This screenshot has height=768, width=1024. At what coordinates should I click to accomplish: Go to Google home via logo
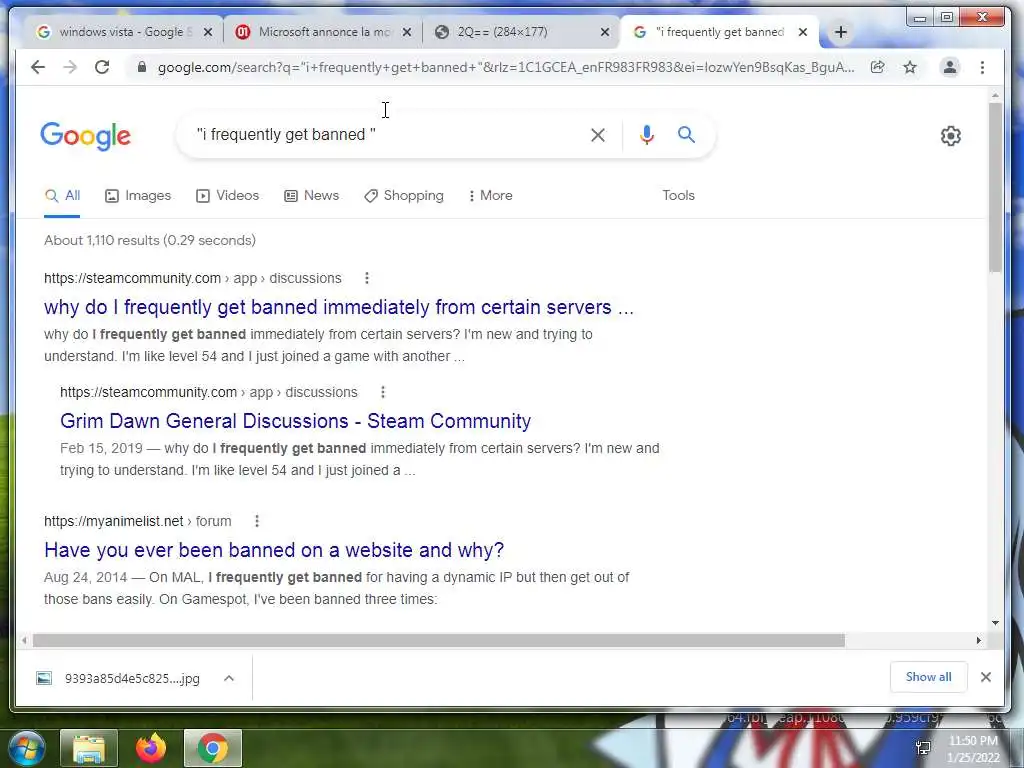tap(86, 136)
